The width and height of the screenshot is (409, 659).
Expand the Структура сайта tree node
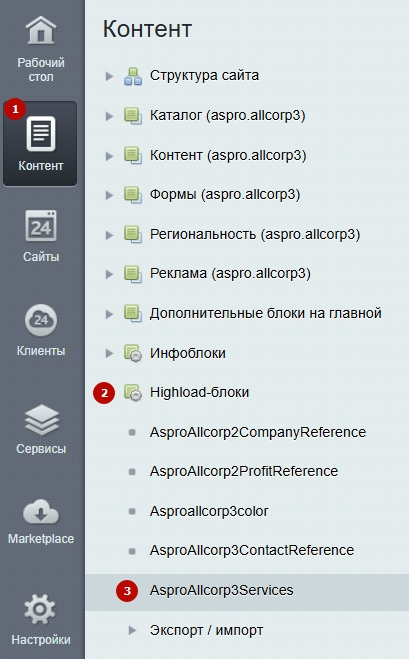point(109,76)
